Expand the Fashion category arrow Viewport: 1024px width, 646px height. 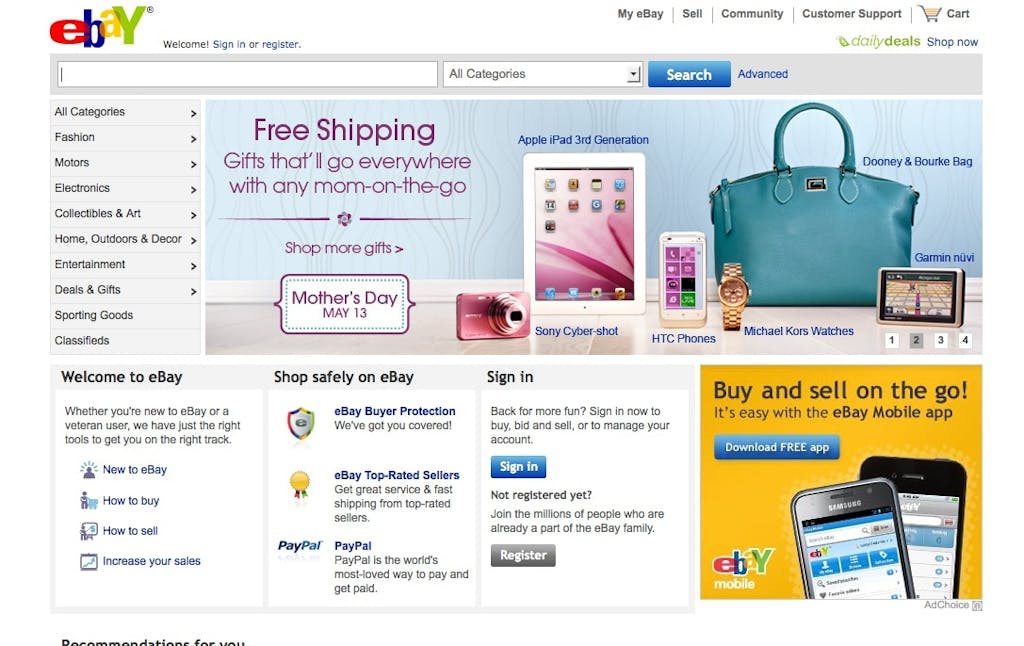pos(193,138)
